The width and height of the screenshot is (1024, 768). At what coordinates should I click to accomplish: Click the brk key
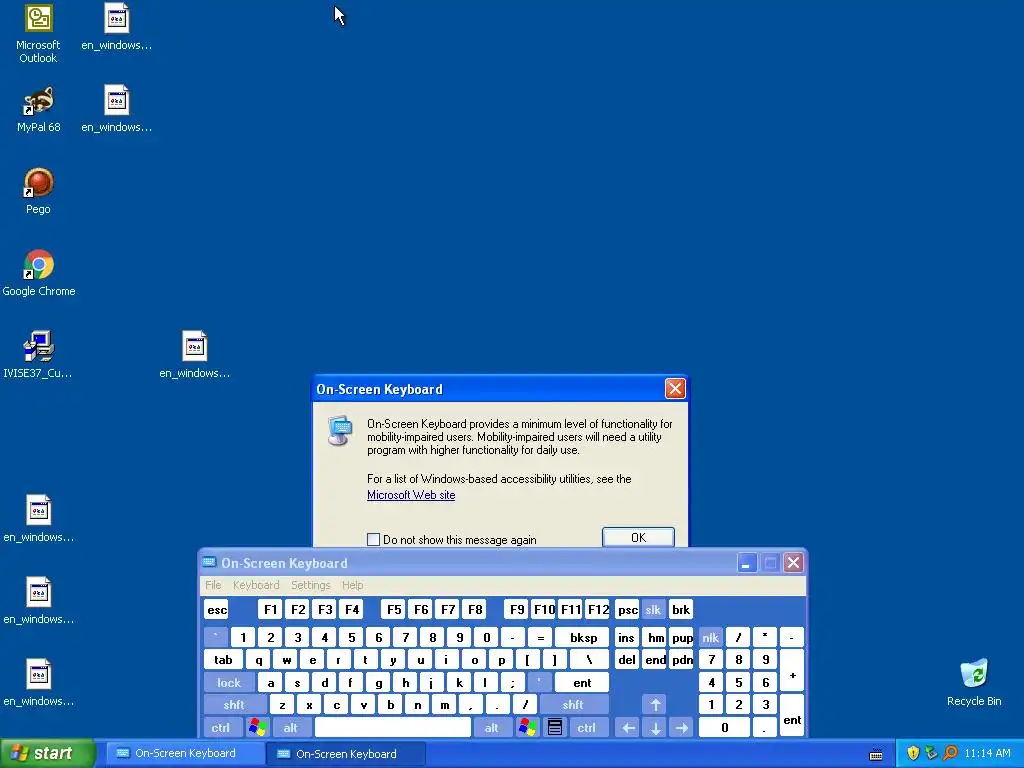[681, 610]
